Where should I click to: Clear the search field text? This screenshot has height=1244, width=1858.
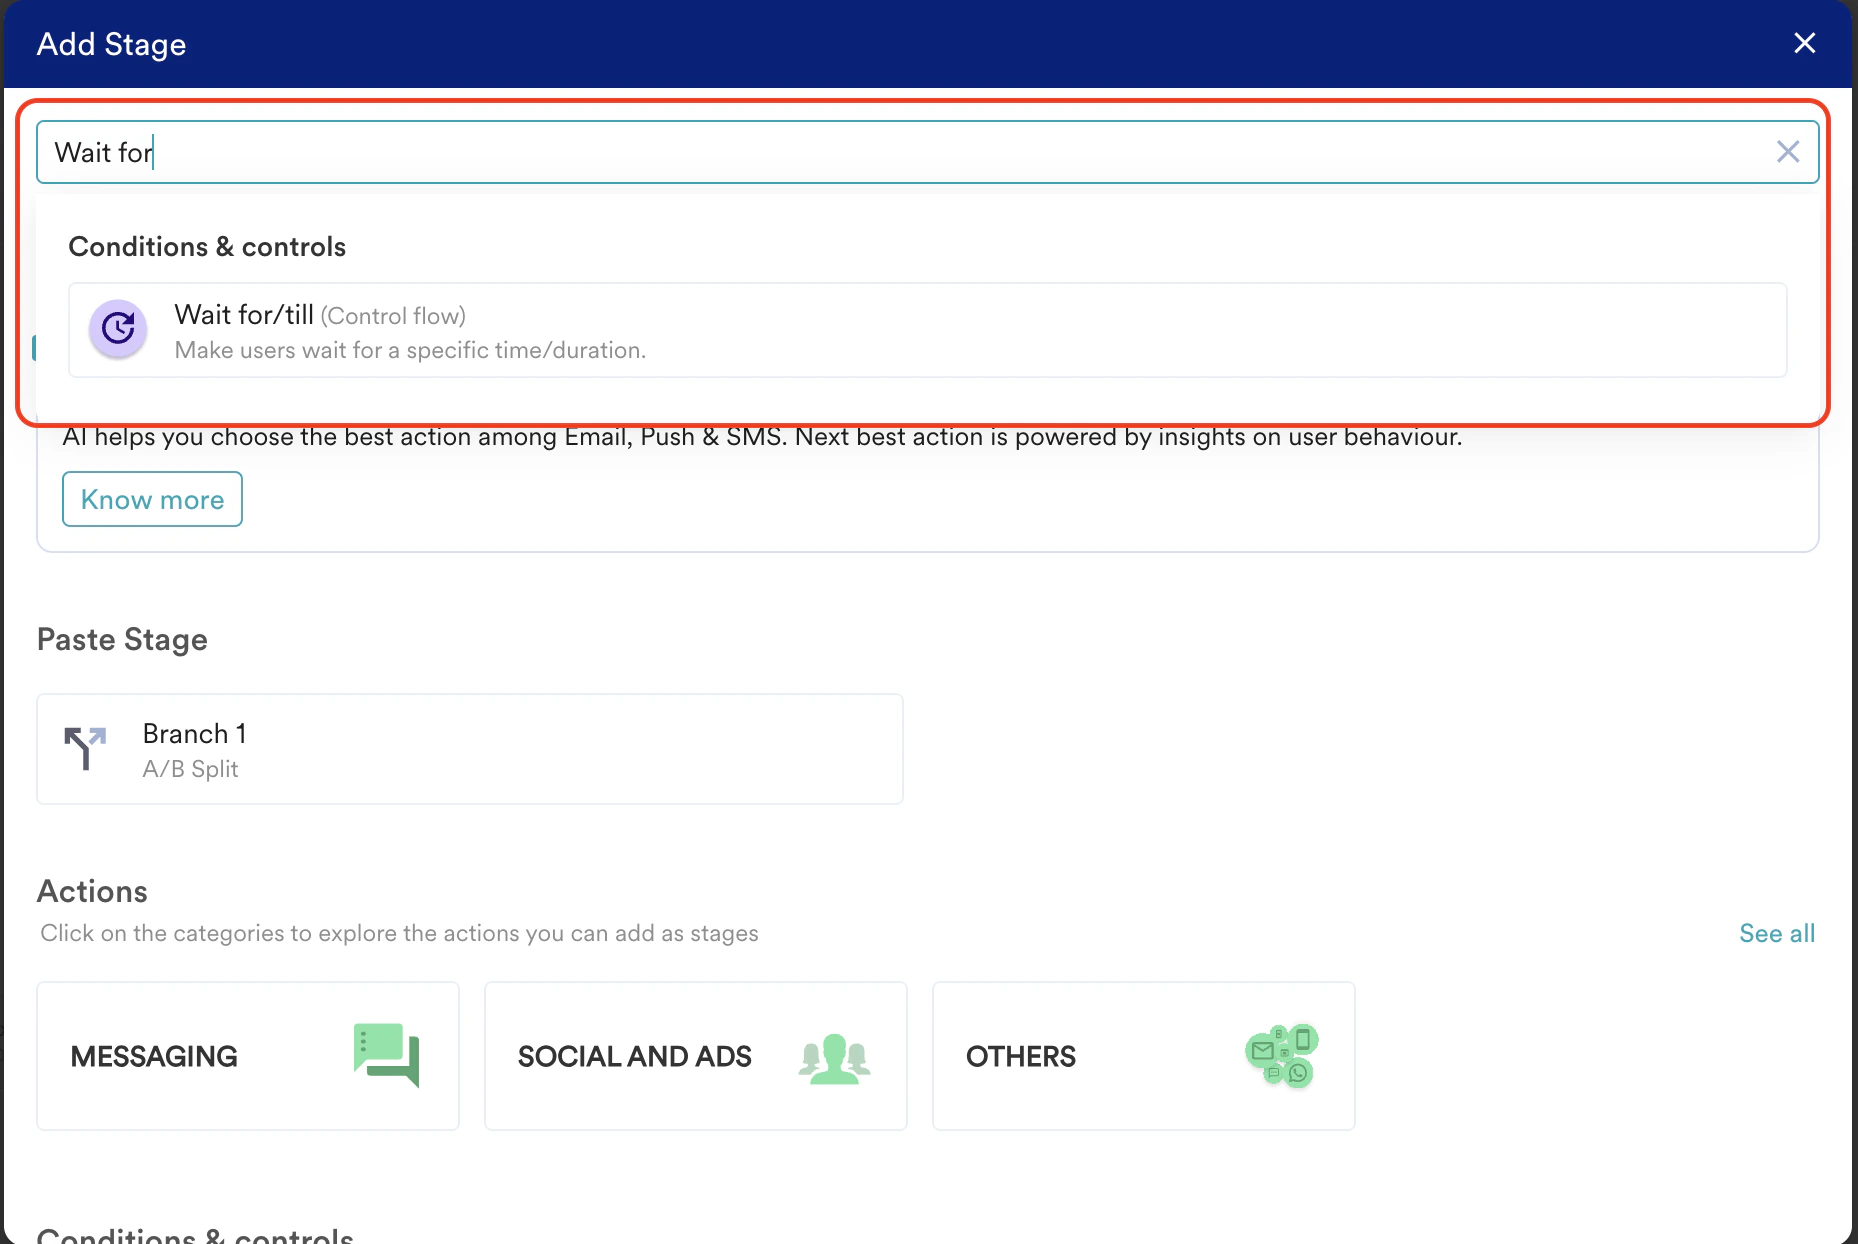(1787, 152)
